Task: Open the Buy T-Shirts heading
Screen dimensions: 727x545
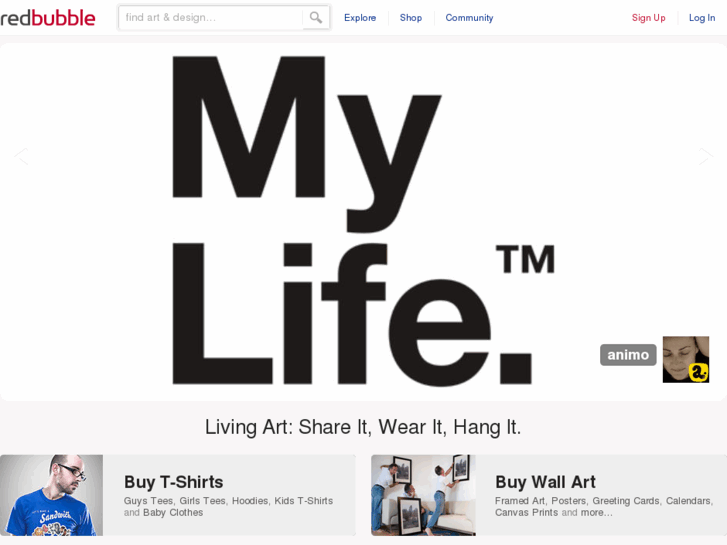Action: click(173, 482)
